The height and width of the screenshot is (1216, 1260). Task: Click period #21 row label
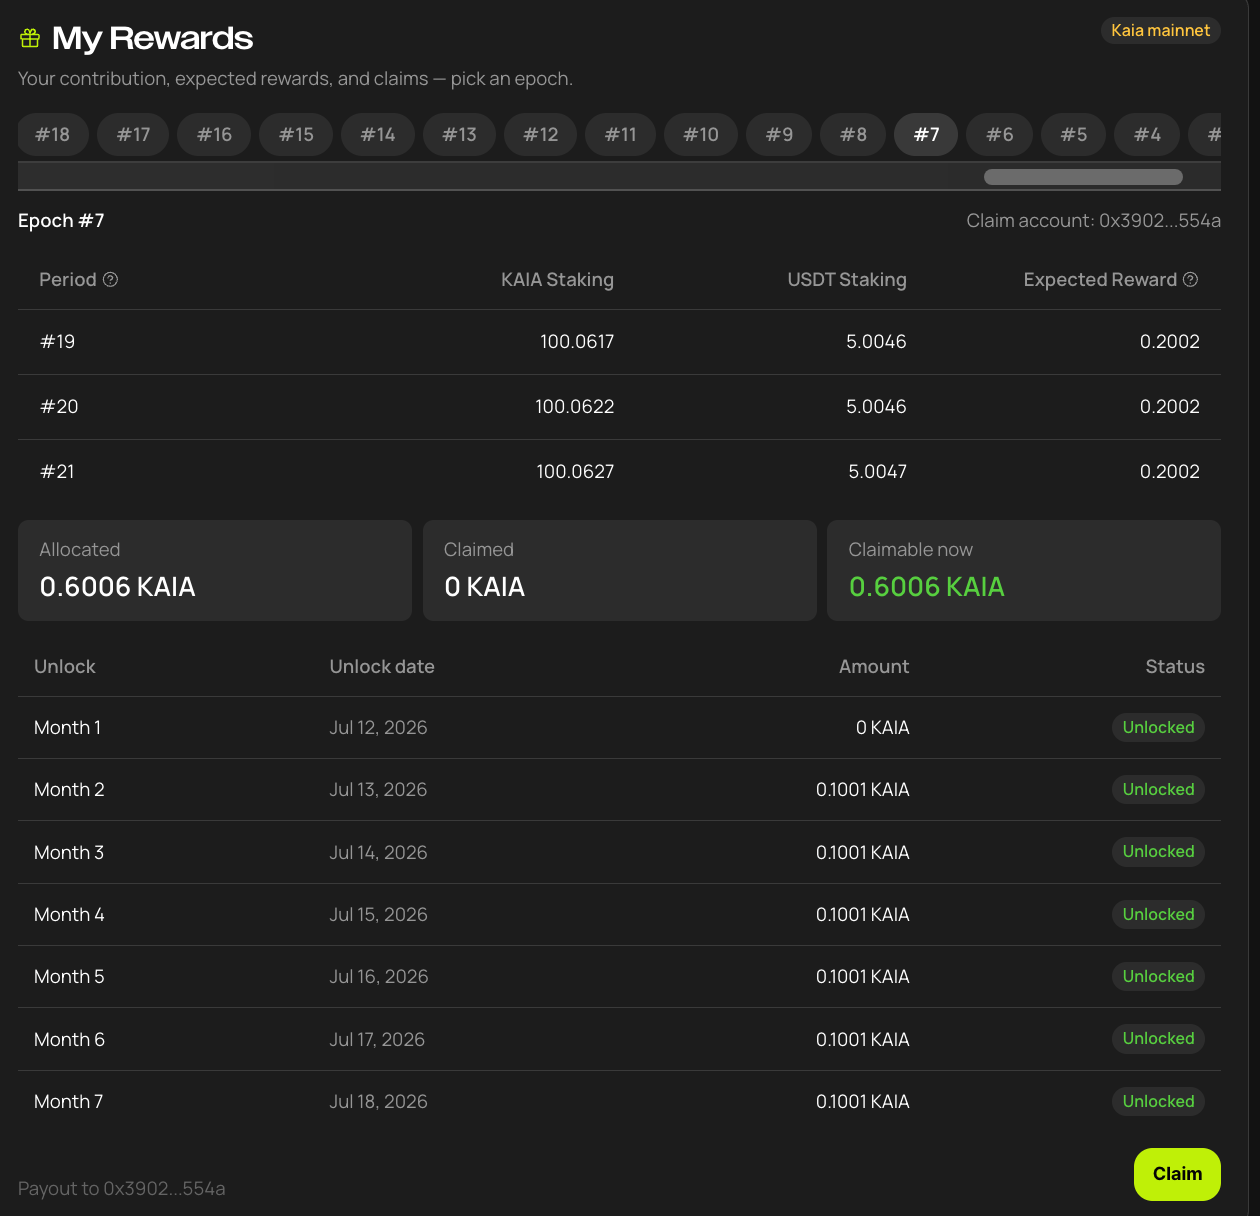click(57, 472)
